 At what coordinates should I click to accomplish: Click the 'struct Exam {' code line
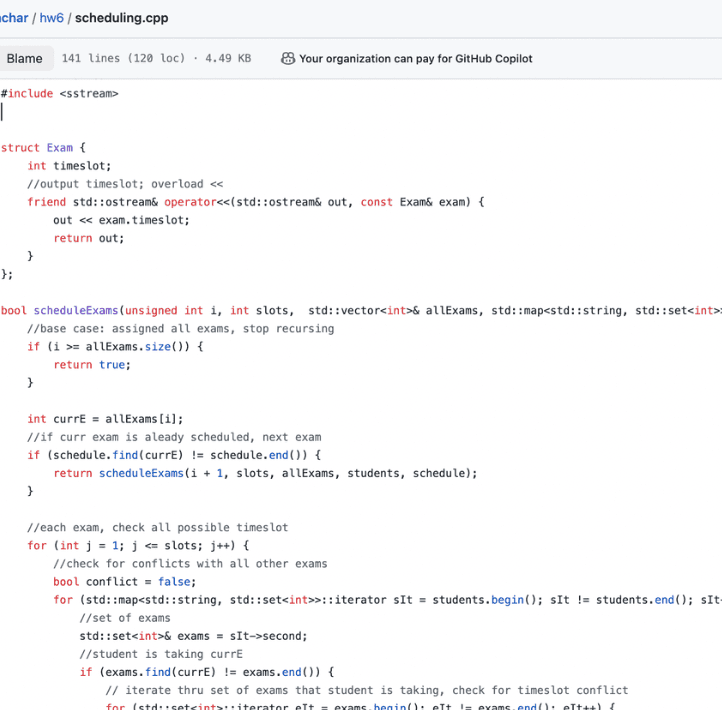pyautogui.click(x=43, y=148)
